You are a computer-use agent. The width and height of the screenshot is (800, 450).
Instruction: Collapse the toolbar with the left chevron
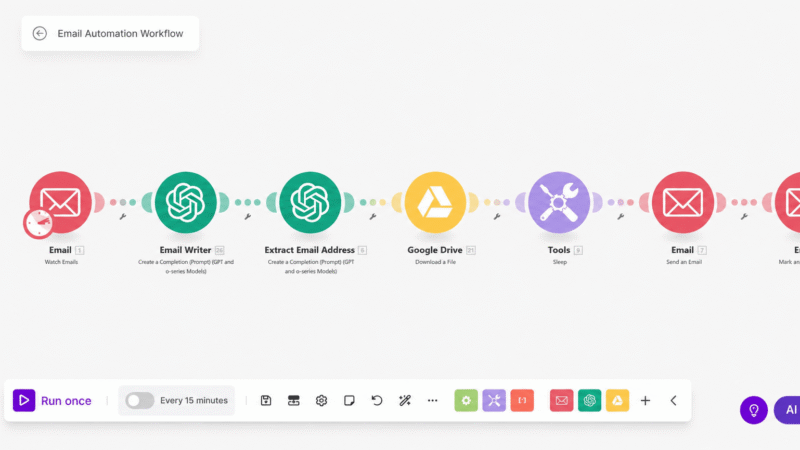673,401
